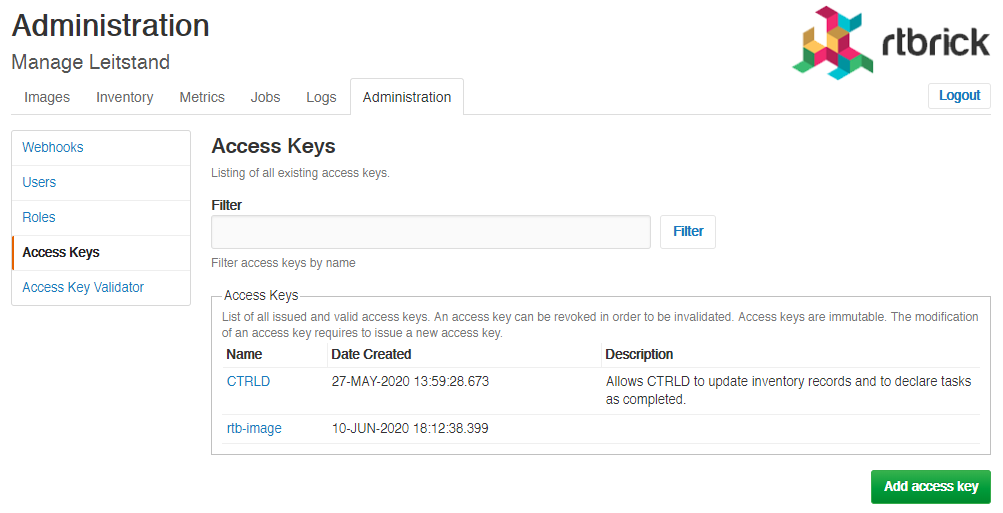Open the CTRLD access key
The image size is (1003, 513).
248,381
